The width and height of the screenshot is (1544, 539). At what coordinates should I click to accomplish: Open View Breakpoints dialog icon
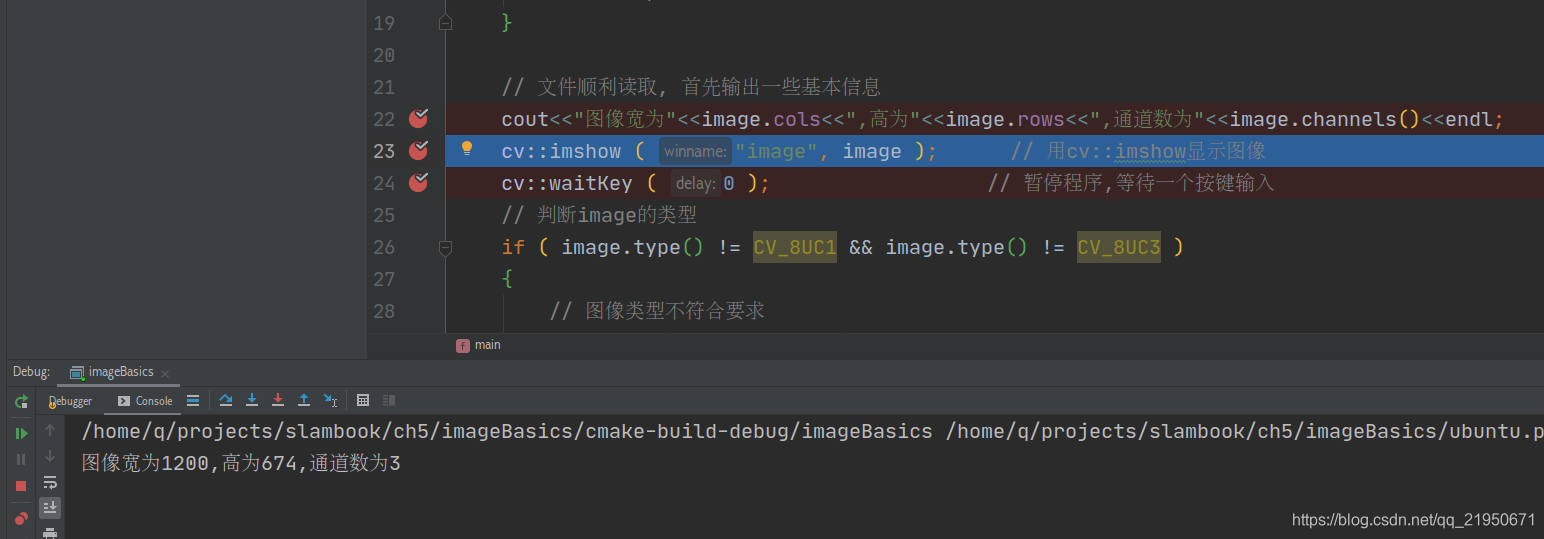click(21, 518)
